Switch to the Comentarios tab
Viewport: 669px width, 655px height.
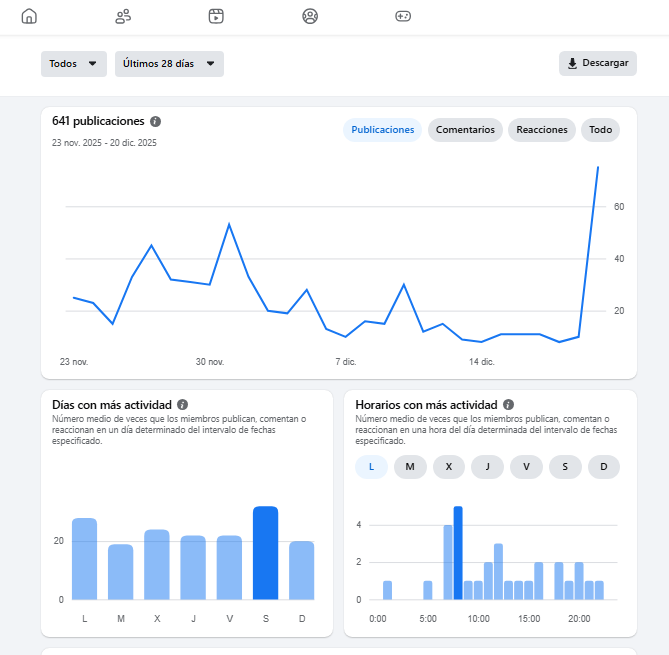(x=465, y=130)
